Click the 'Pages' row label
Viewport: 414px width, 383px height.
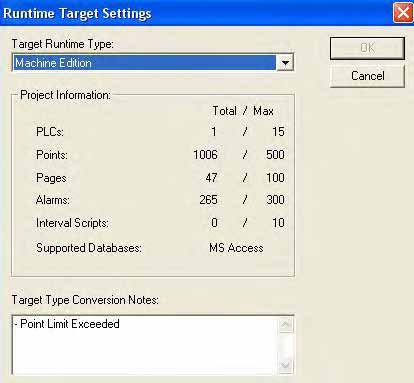click(51, 178)
